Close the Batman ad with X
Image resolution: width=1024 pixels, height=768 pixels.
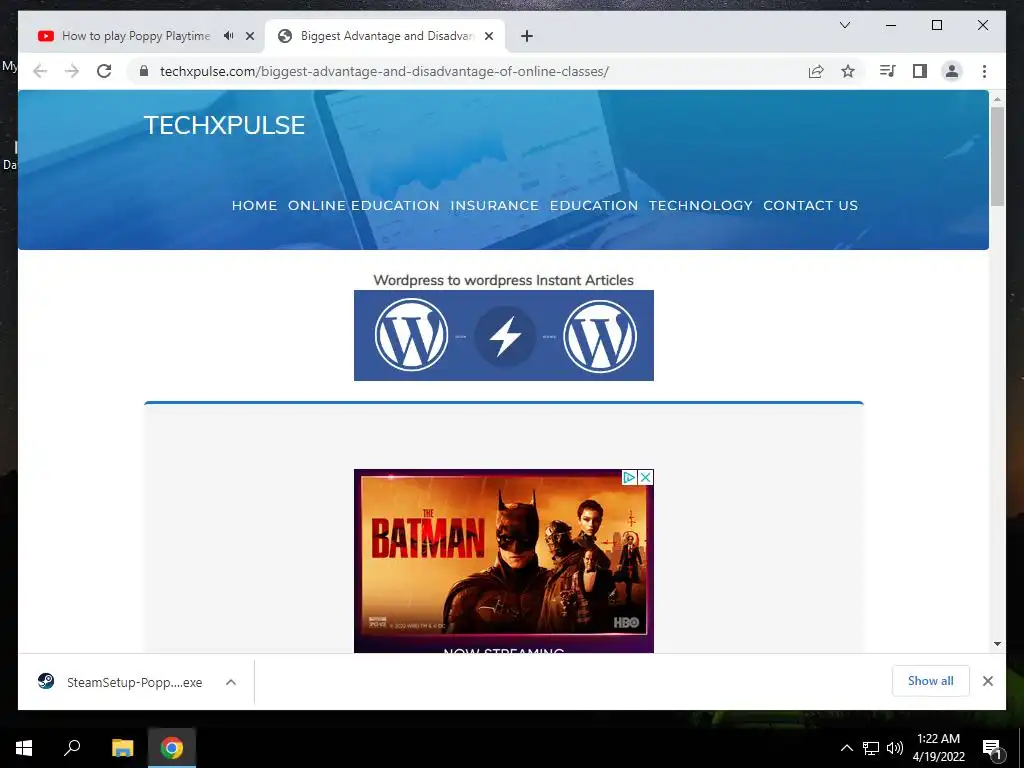click(645, 477)
